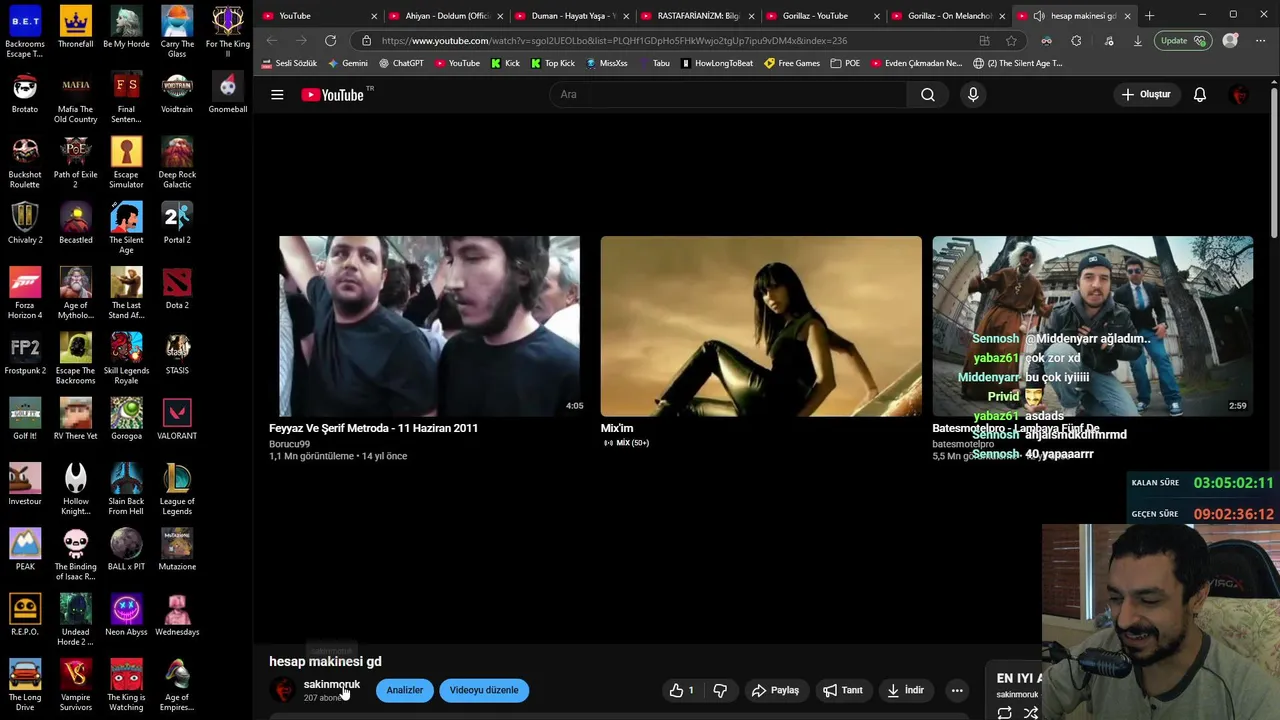Open the POE bookmarks folder
Viewport: 1280px width, 720px height.
(844, 63)
